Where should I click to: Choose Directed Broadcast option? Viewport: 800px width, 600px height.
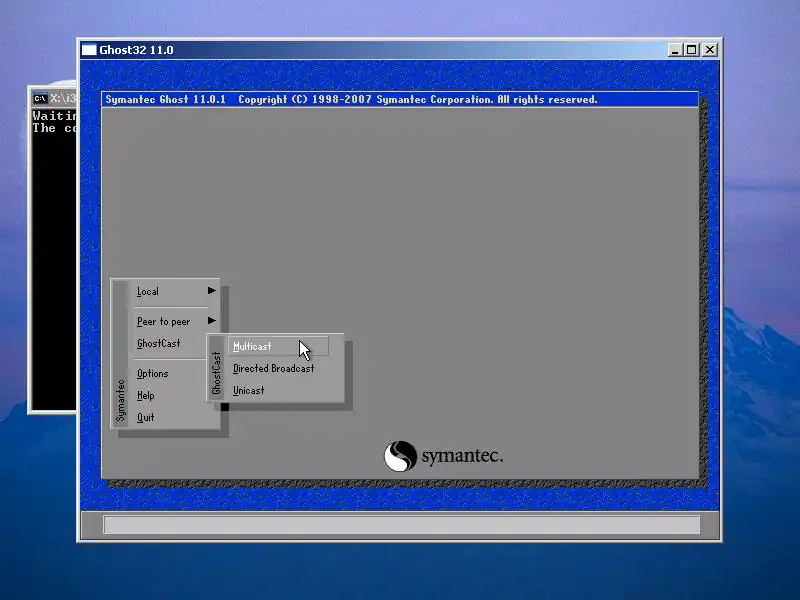[273, 368]
